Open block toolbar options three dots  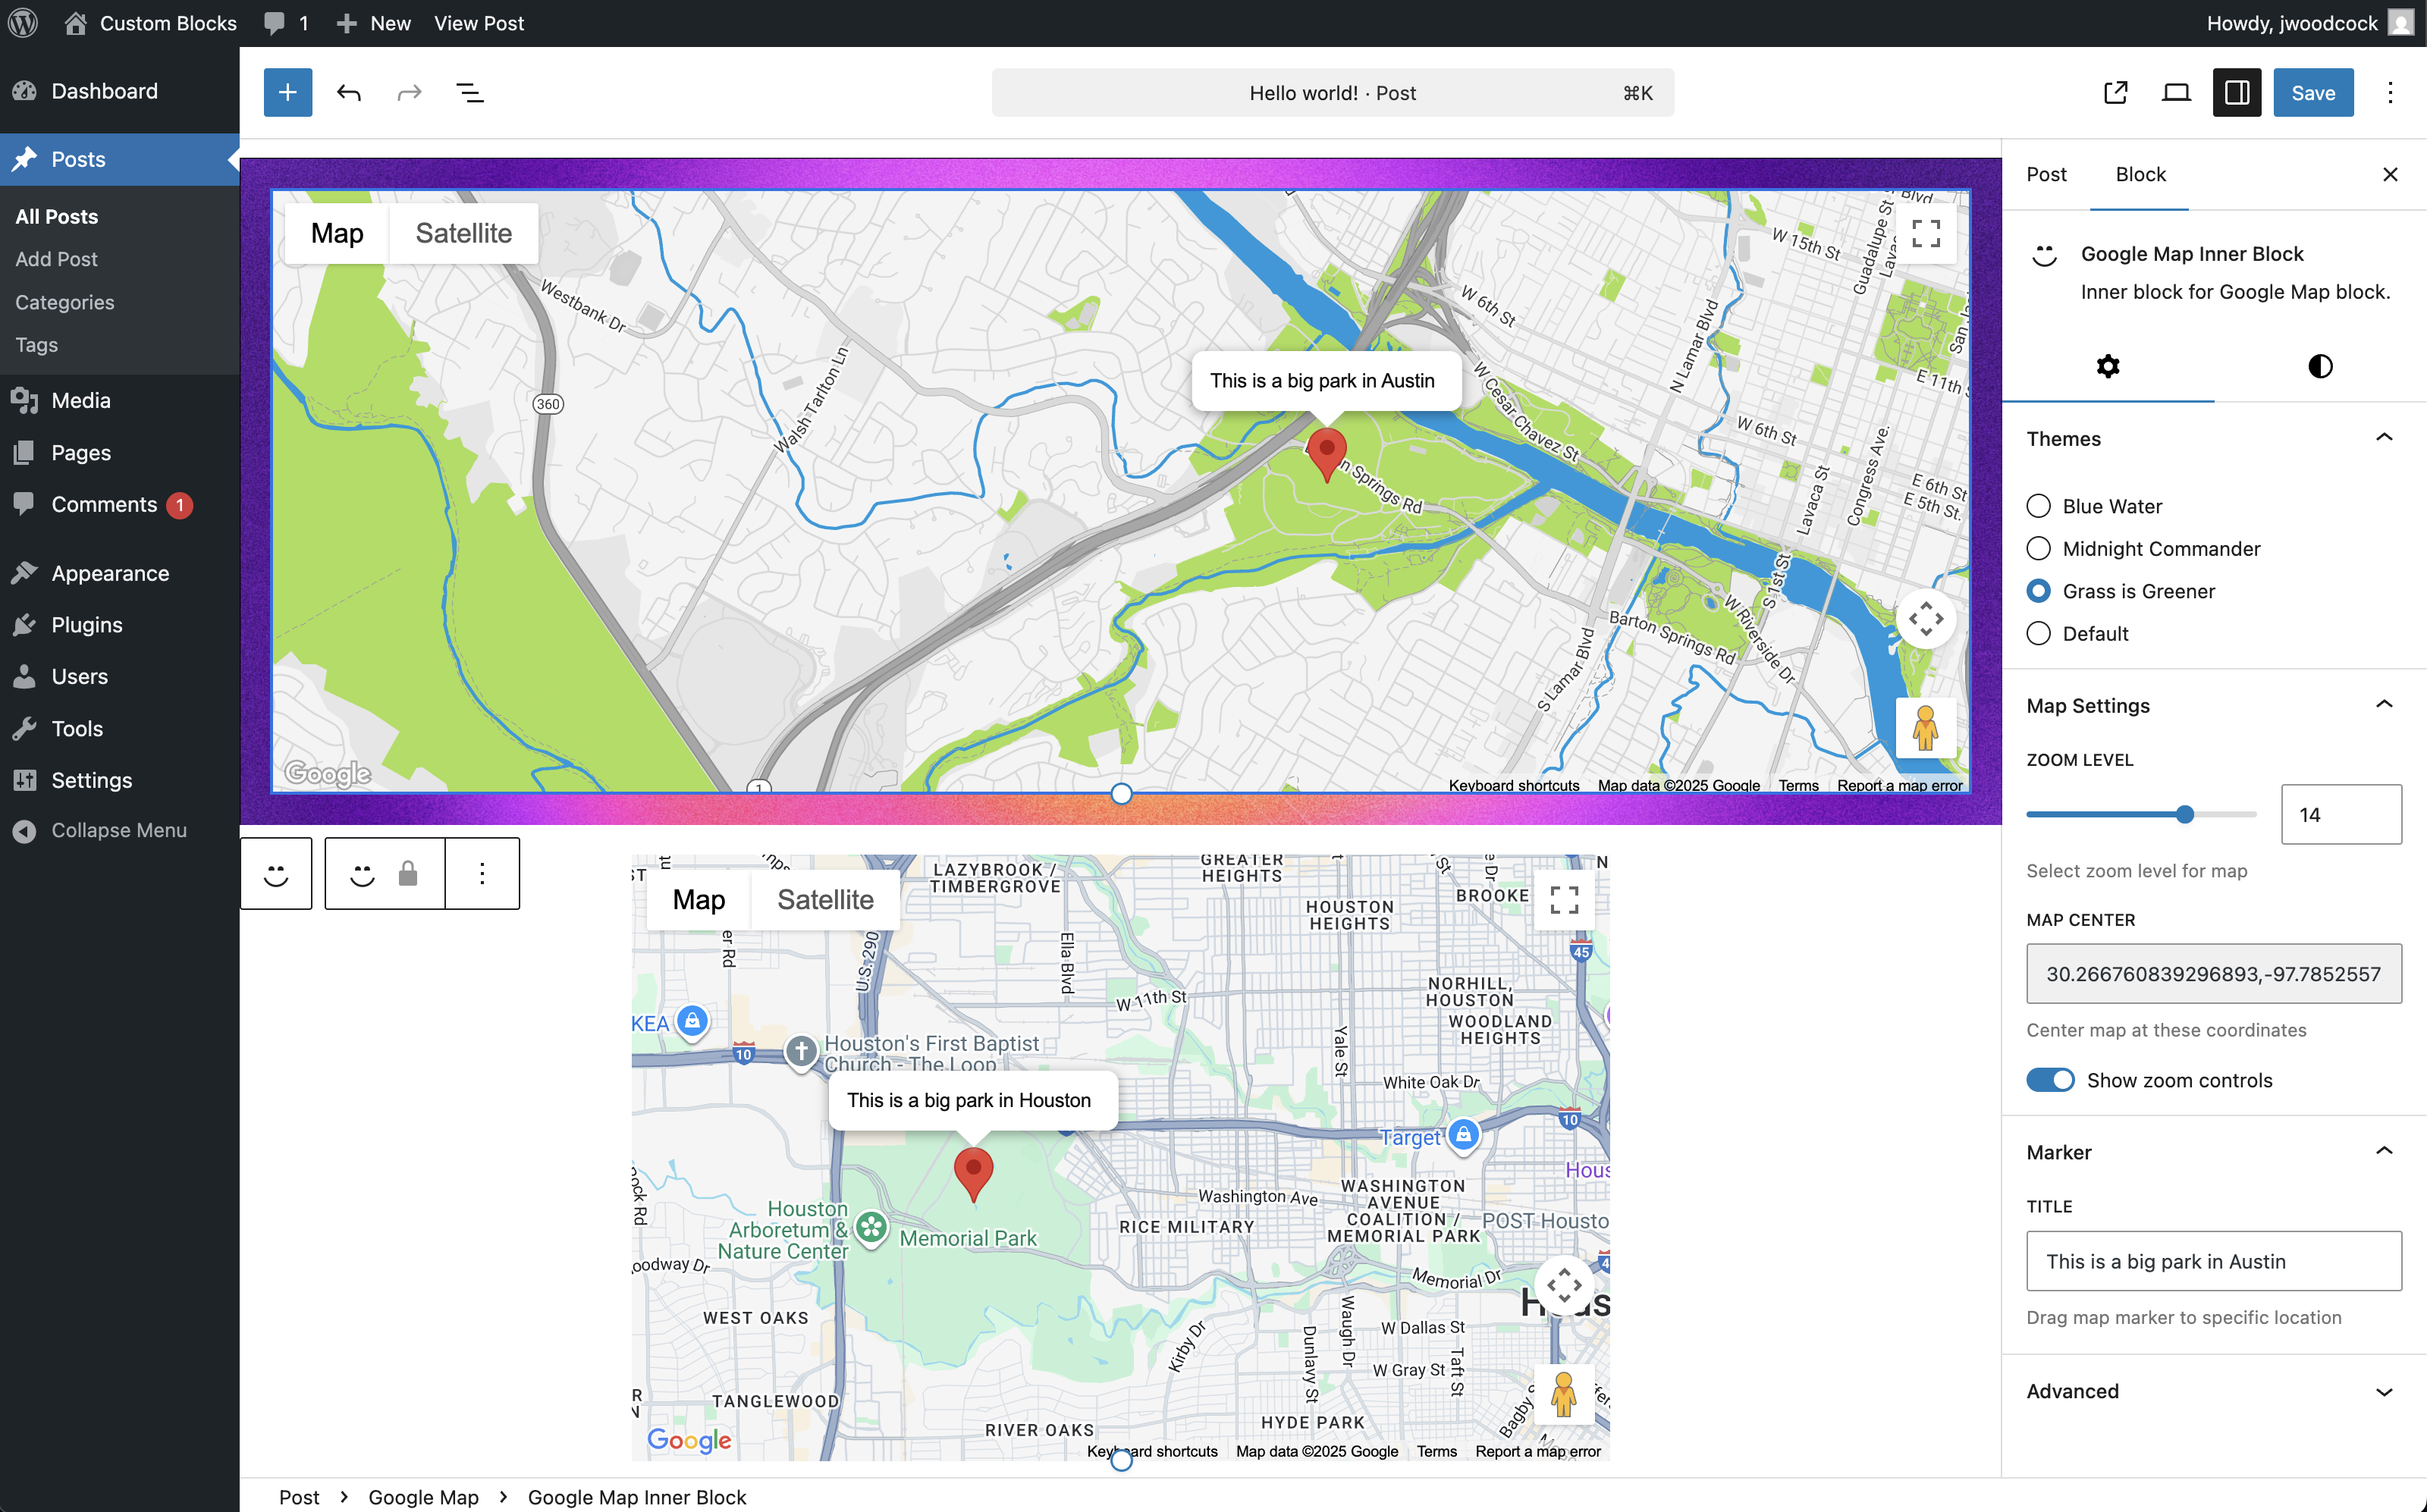(x=482, y=874)
